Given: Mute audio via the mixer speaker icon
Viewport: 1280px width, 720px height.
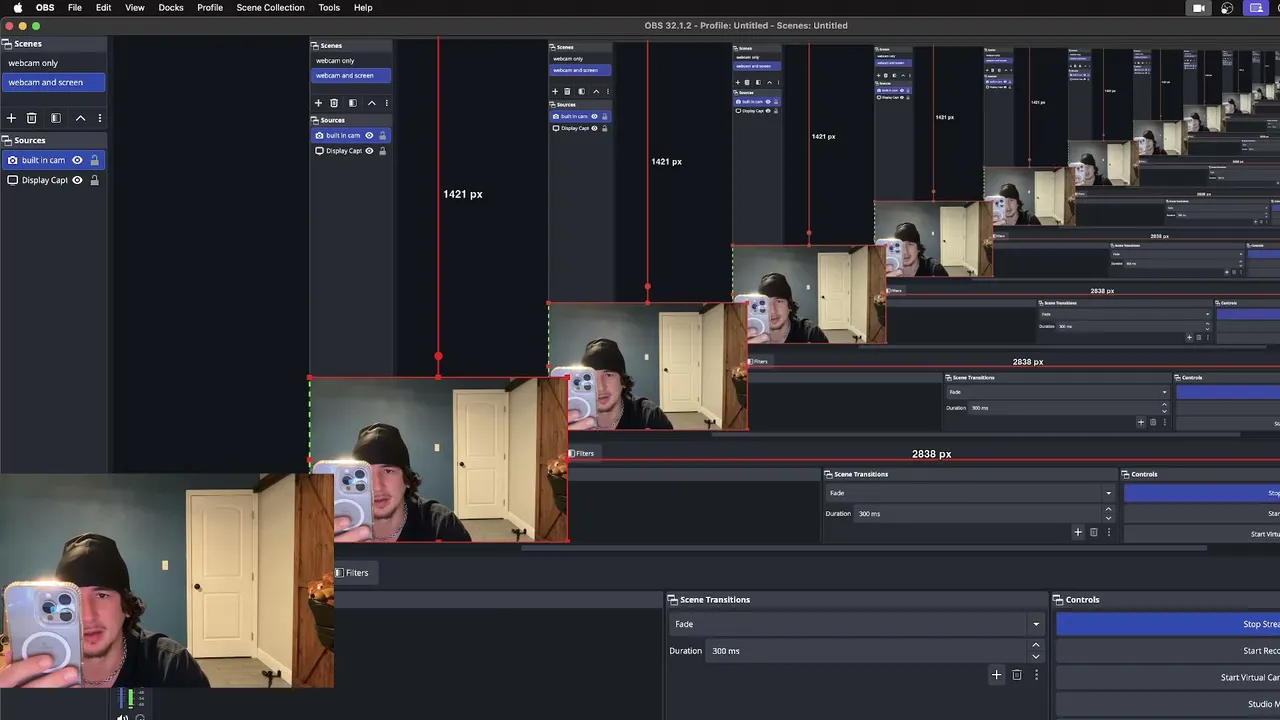Looking at the screenshot, I should pyautogui.click(x=122, y=716).
